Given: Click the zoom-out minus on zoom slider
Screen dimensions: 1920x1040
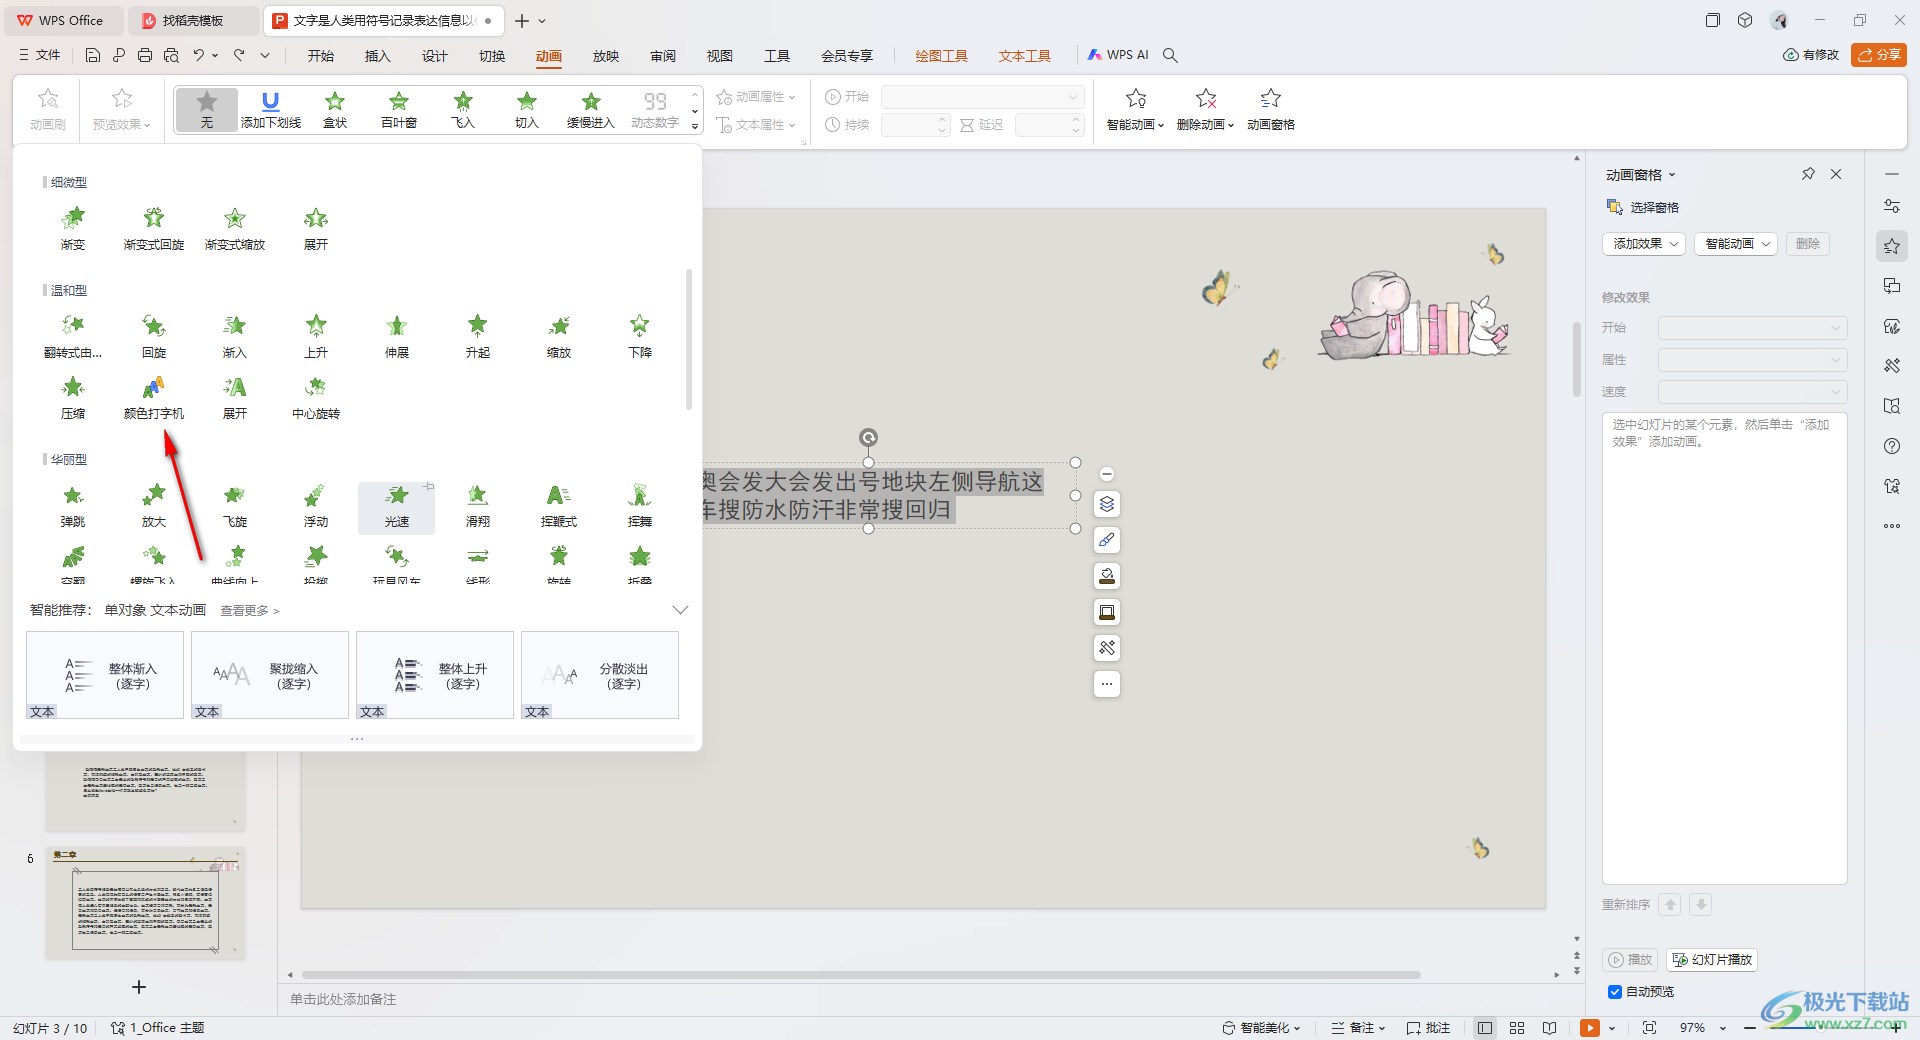Looking at the screenshot, I should click(x=1750, y=1028).
